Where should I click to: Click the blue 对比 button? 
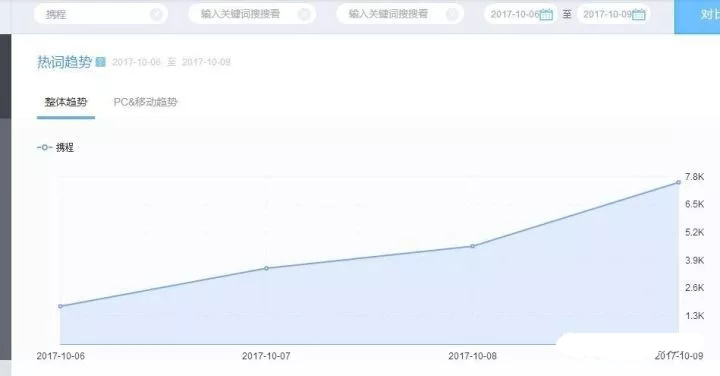click(x=697, y=17)
